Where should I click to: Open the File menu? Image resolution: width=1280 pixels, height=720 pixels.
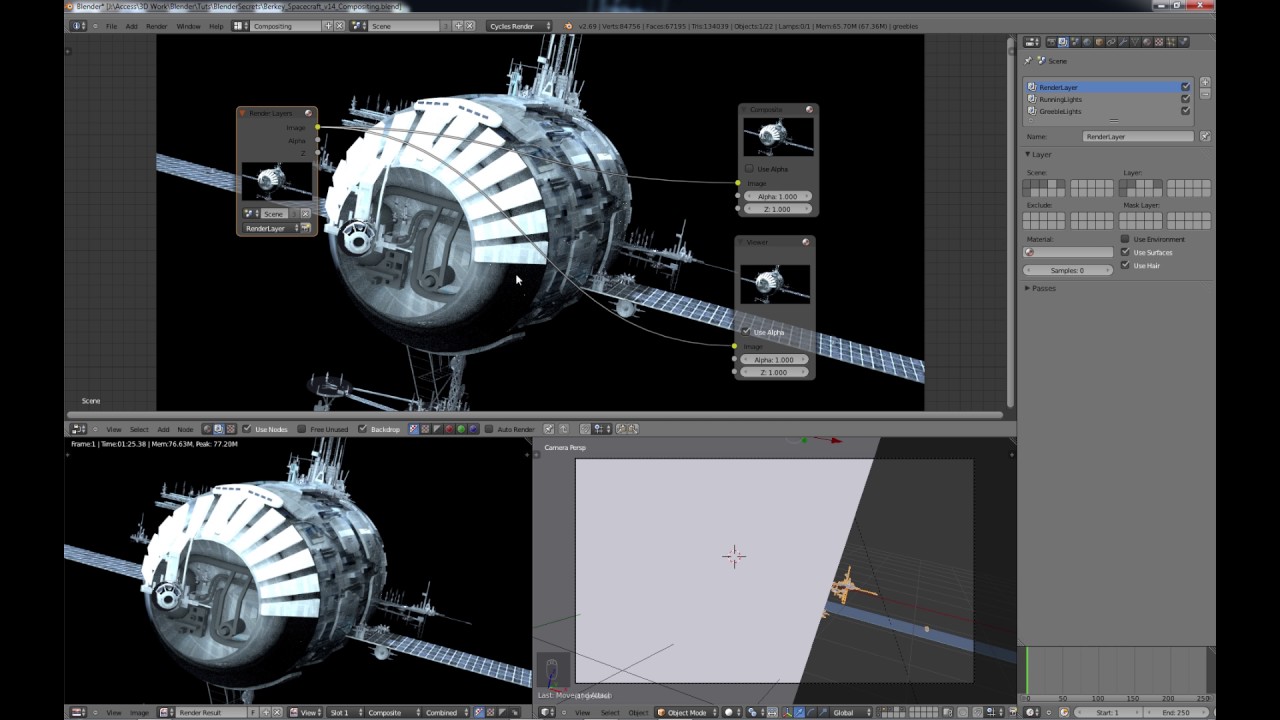(111, 25)
